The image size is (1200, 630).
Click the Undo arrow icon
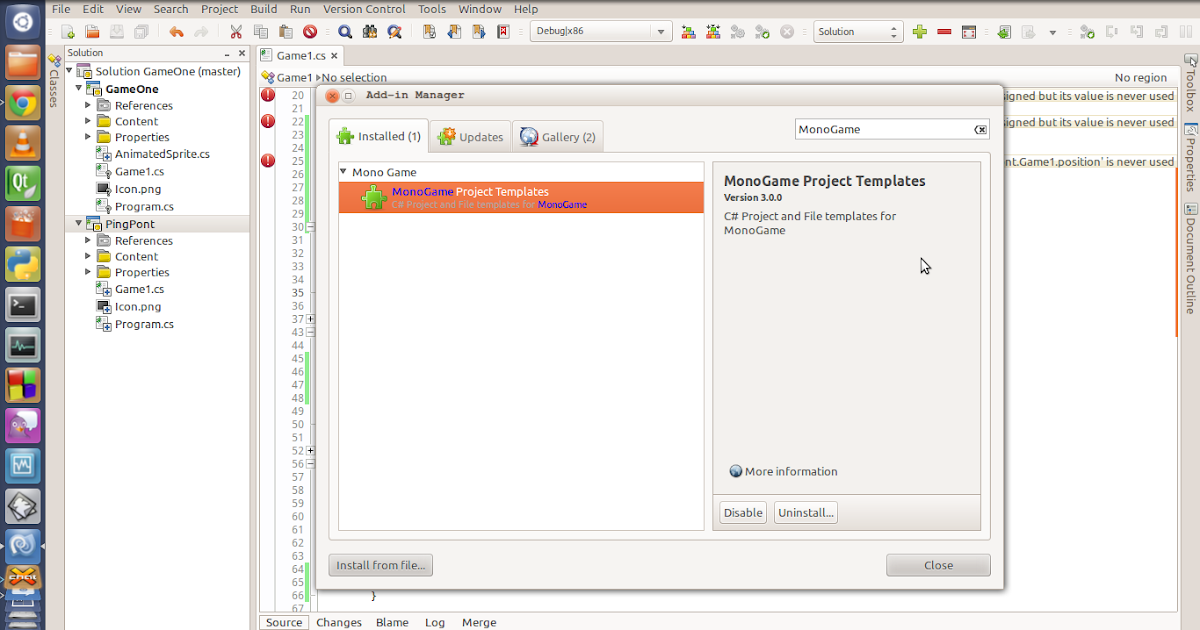coord(177,31)
